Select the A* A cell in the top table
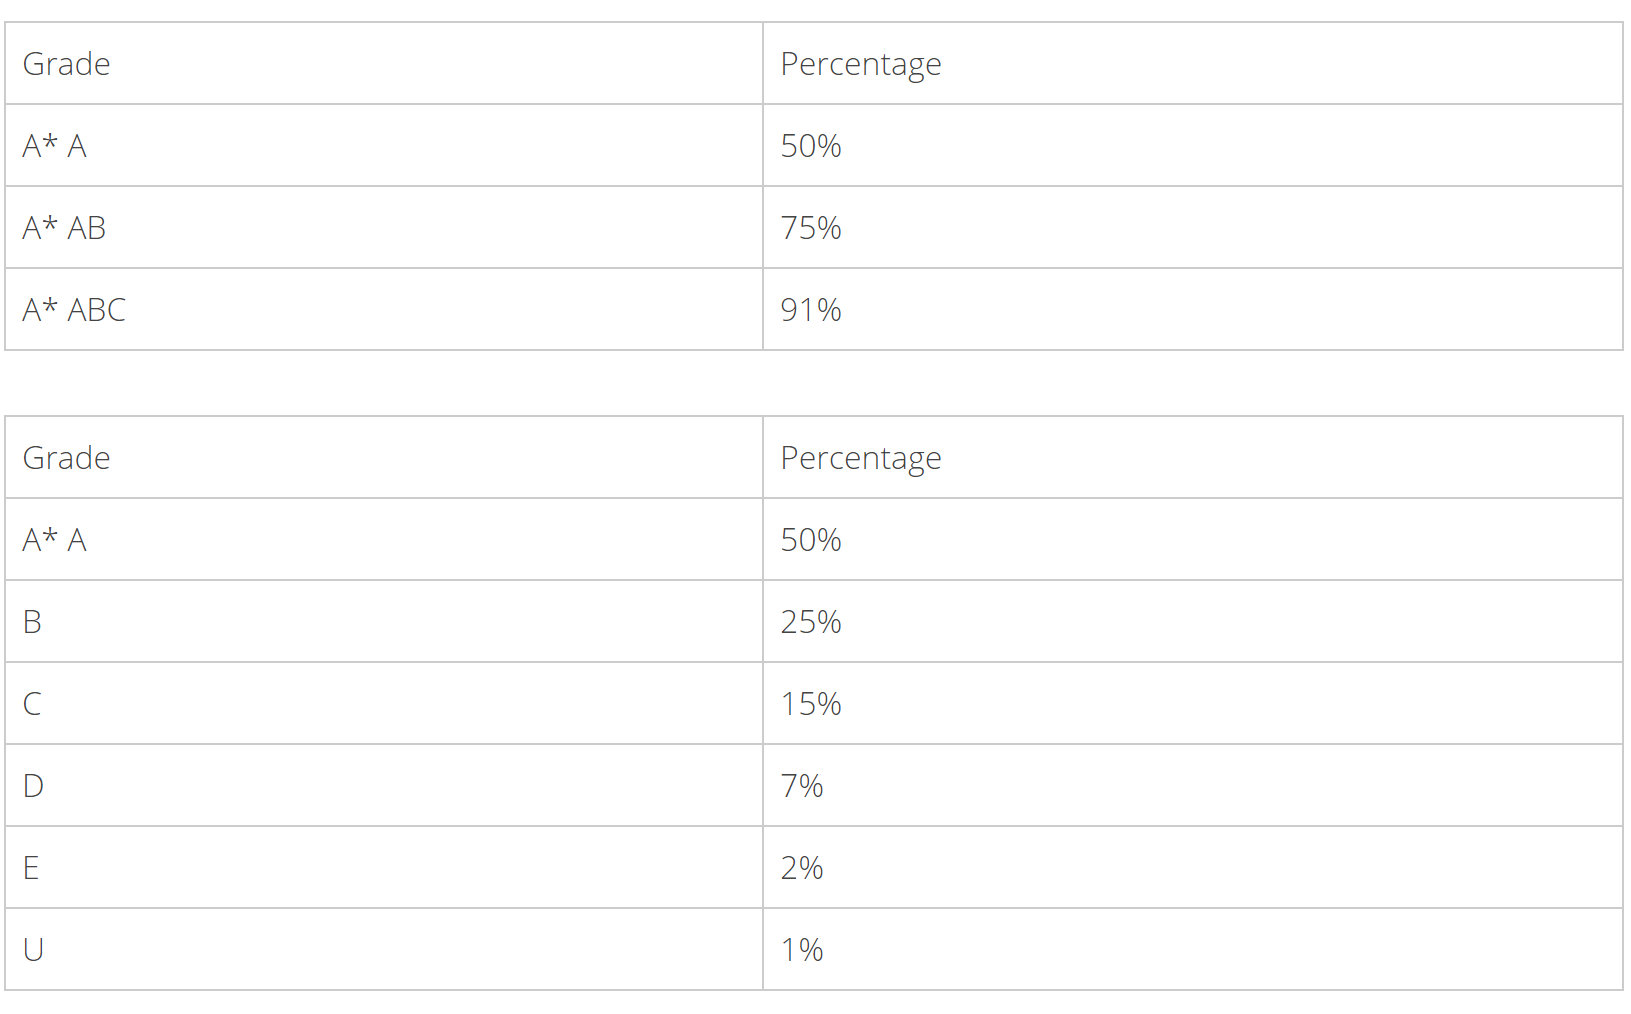This screenshot has width=1631, height=1014. (x=55, y=146)
